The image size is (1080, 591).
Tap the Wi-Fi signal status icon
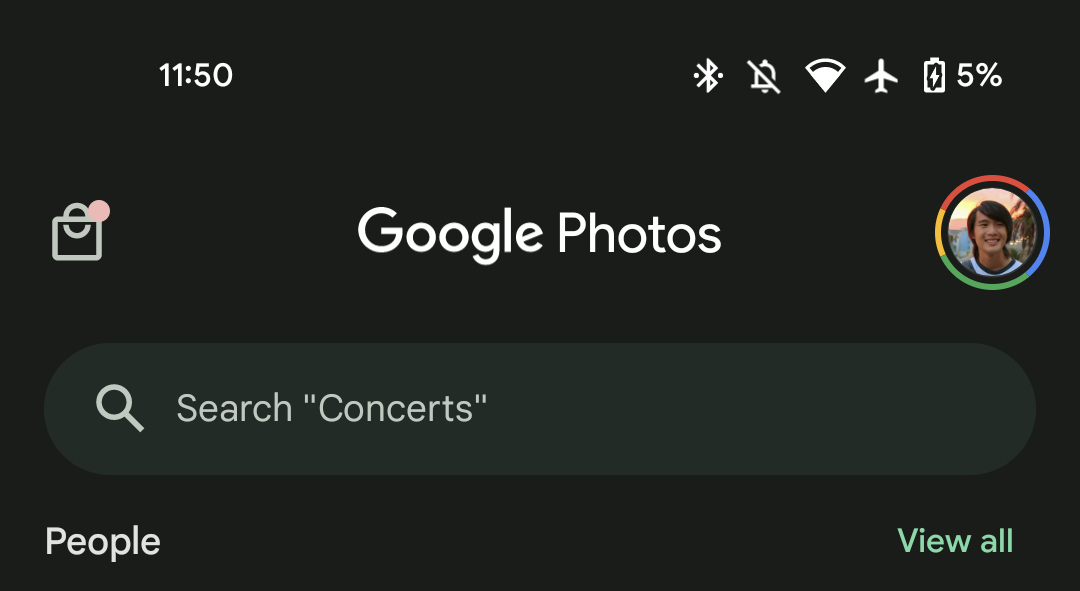pos(825,76)
